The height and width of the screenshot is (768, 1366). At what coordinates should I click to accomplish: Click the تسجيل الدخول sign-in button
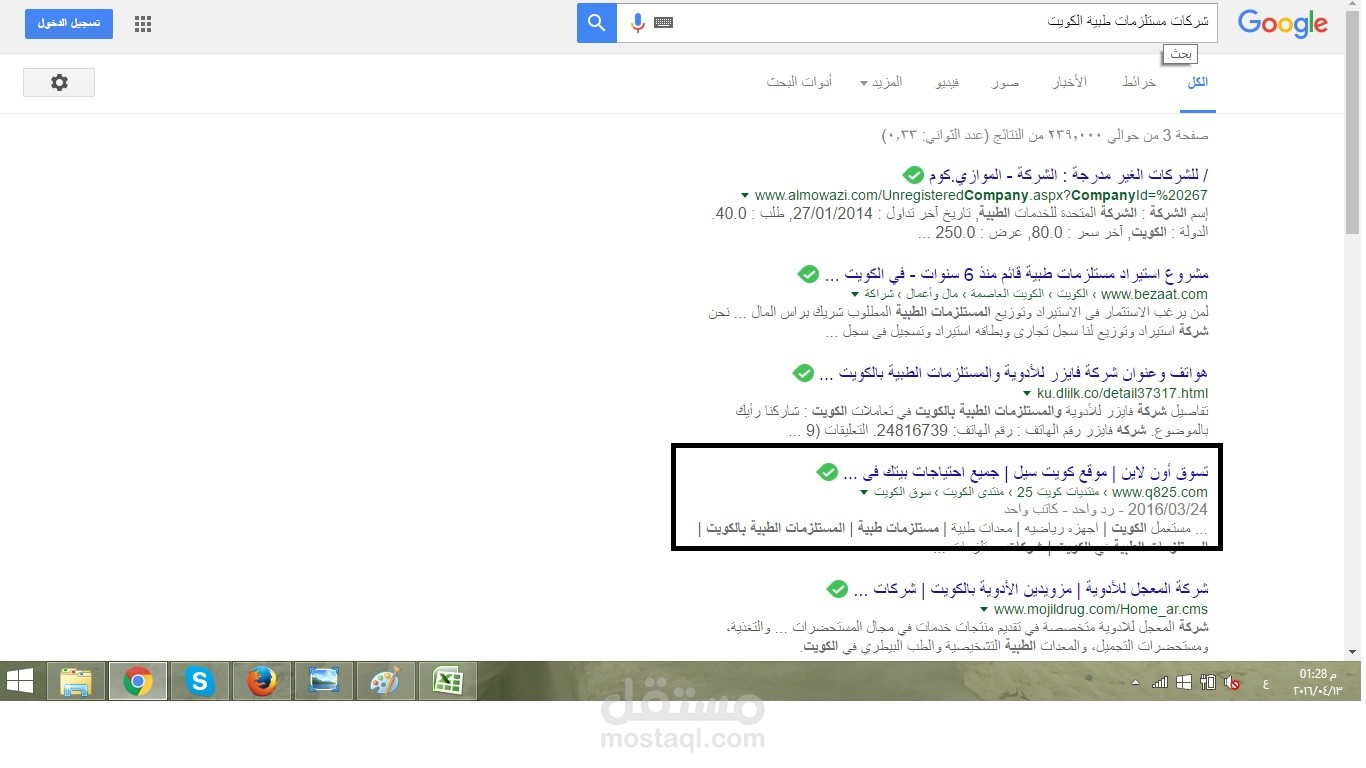coord(69,23)
